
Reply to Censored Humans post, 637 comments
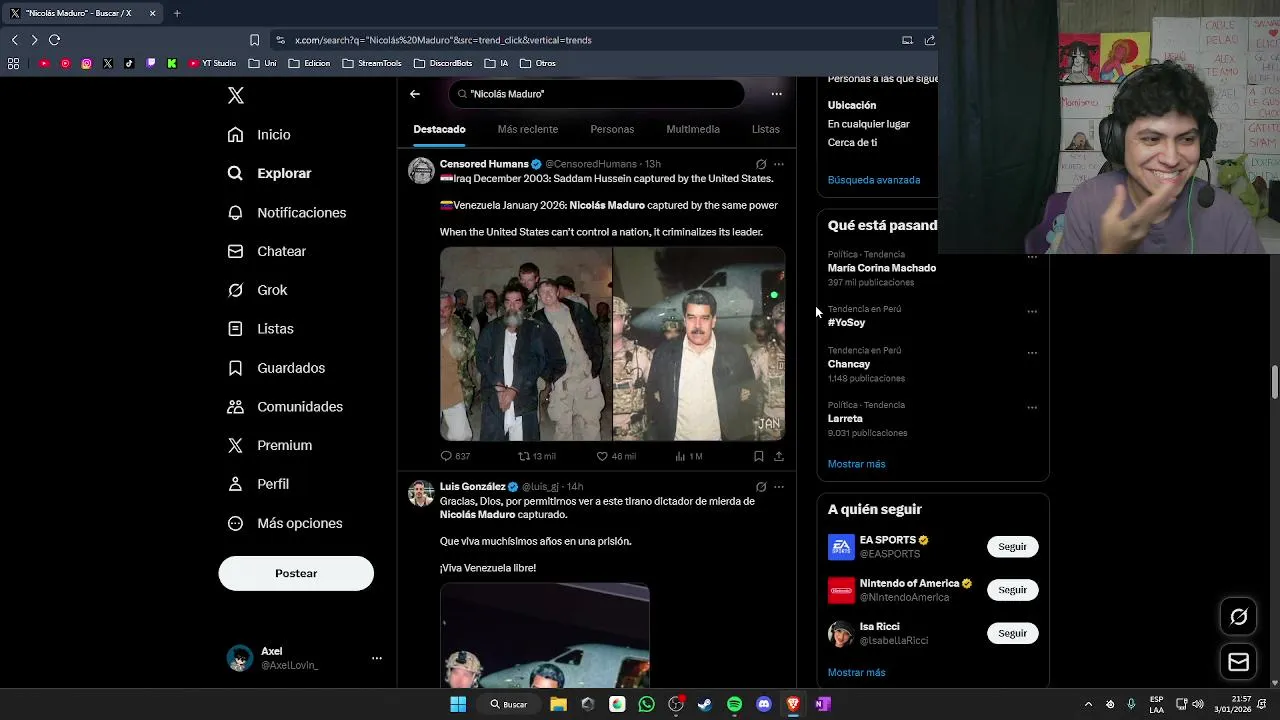coord(455,456)
